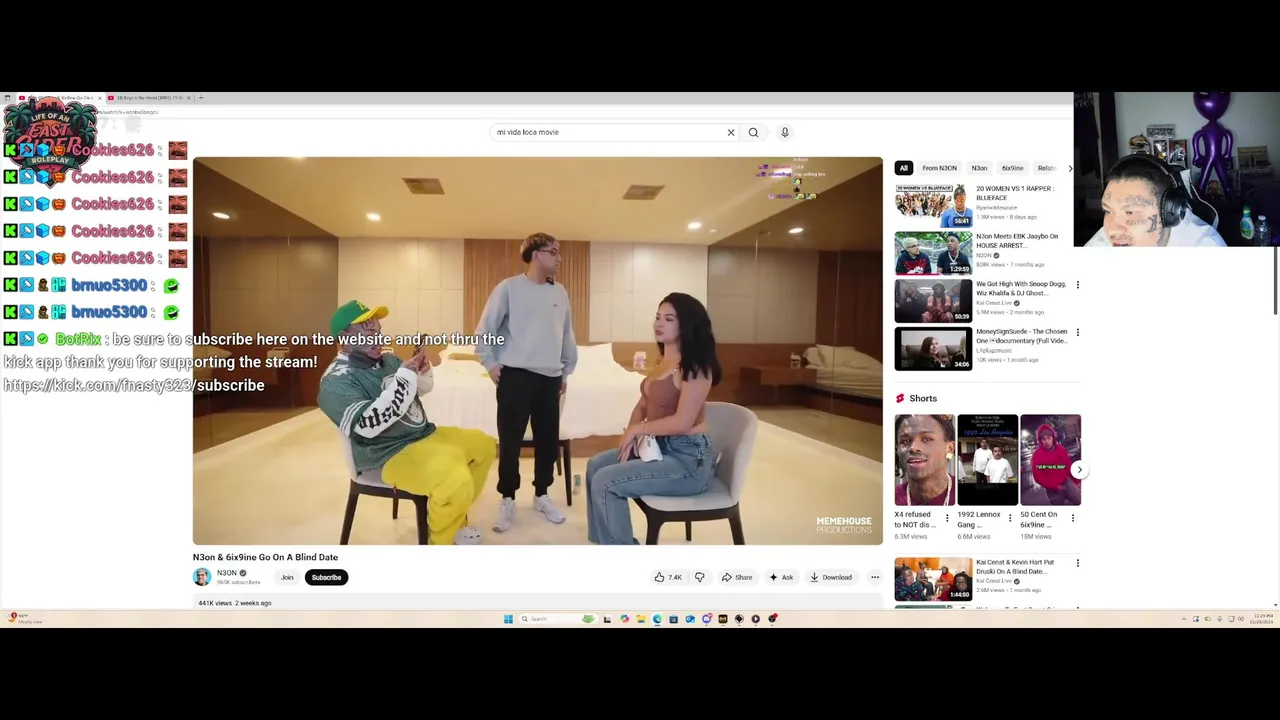Like the video with thumbs up
This screenshot has width=1280, height=720.
tap(668, 577)
